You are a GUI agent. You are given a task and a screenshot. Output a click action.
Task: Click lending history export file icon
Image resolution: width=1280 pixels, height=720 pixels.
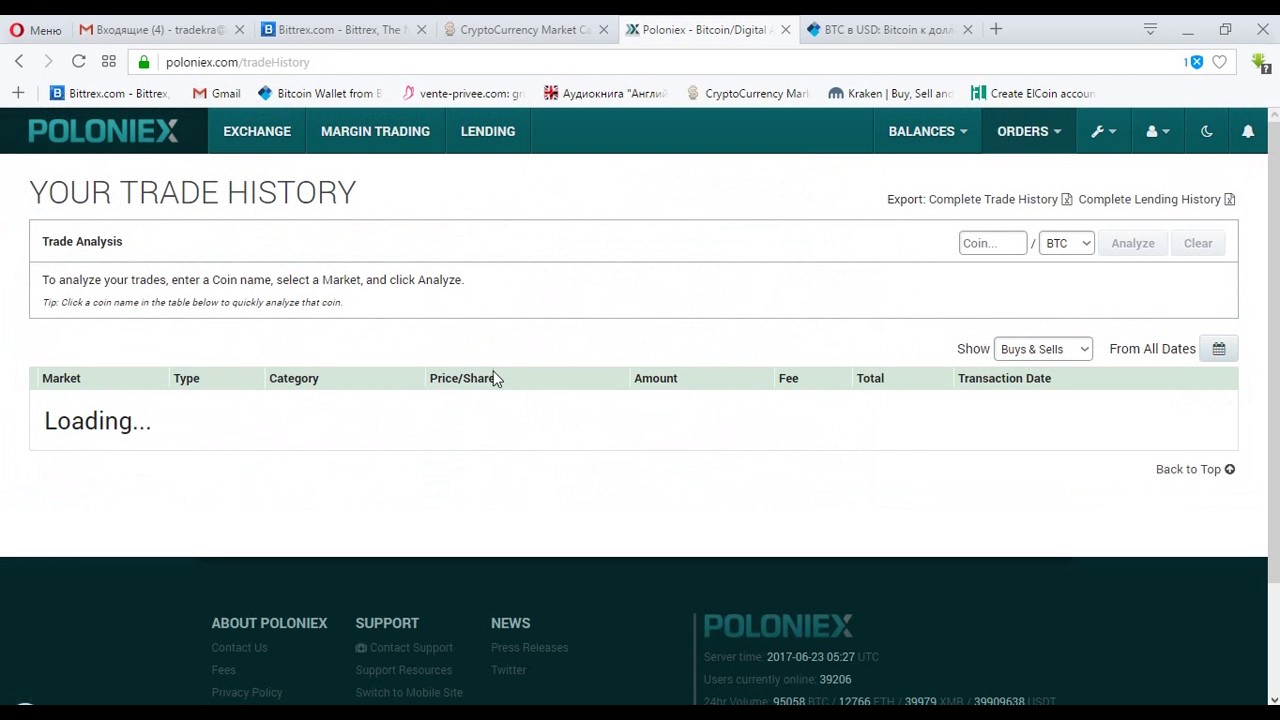1230,199
